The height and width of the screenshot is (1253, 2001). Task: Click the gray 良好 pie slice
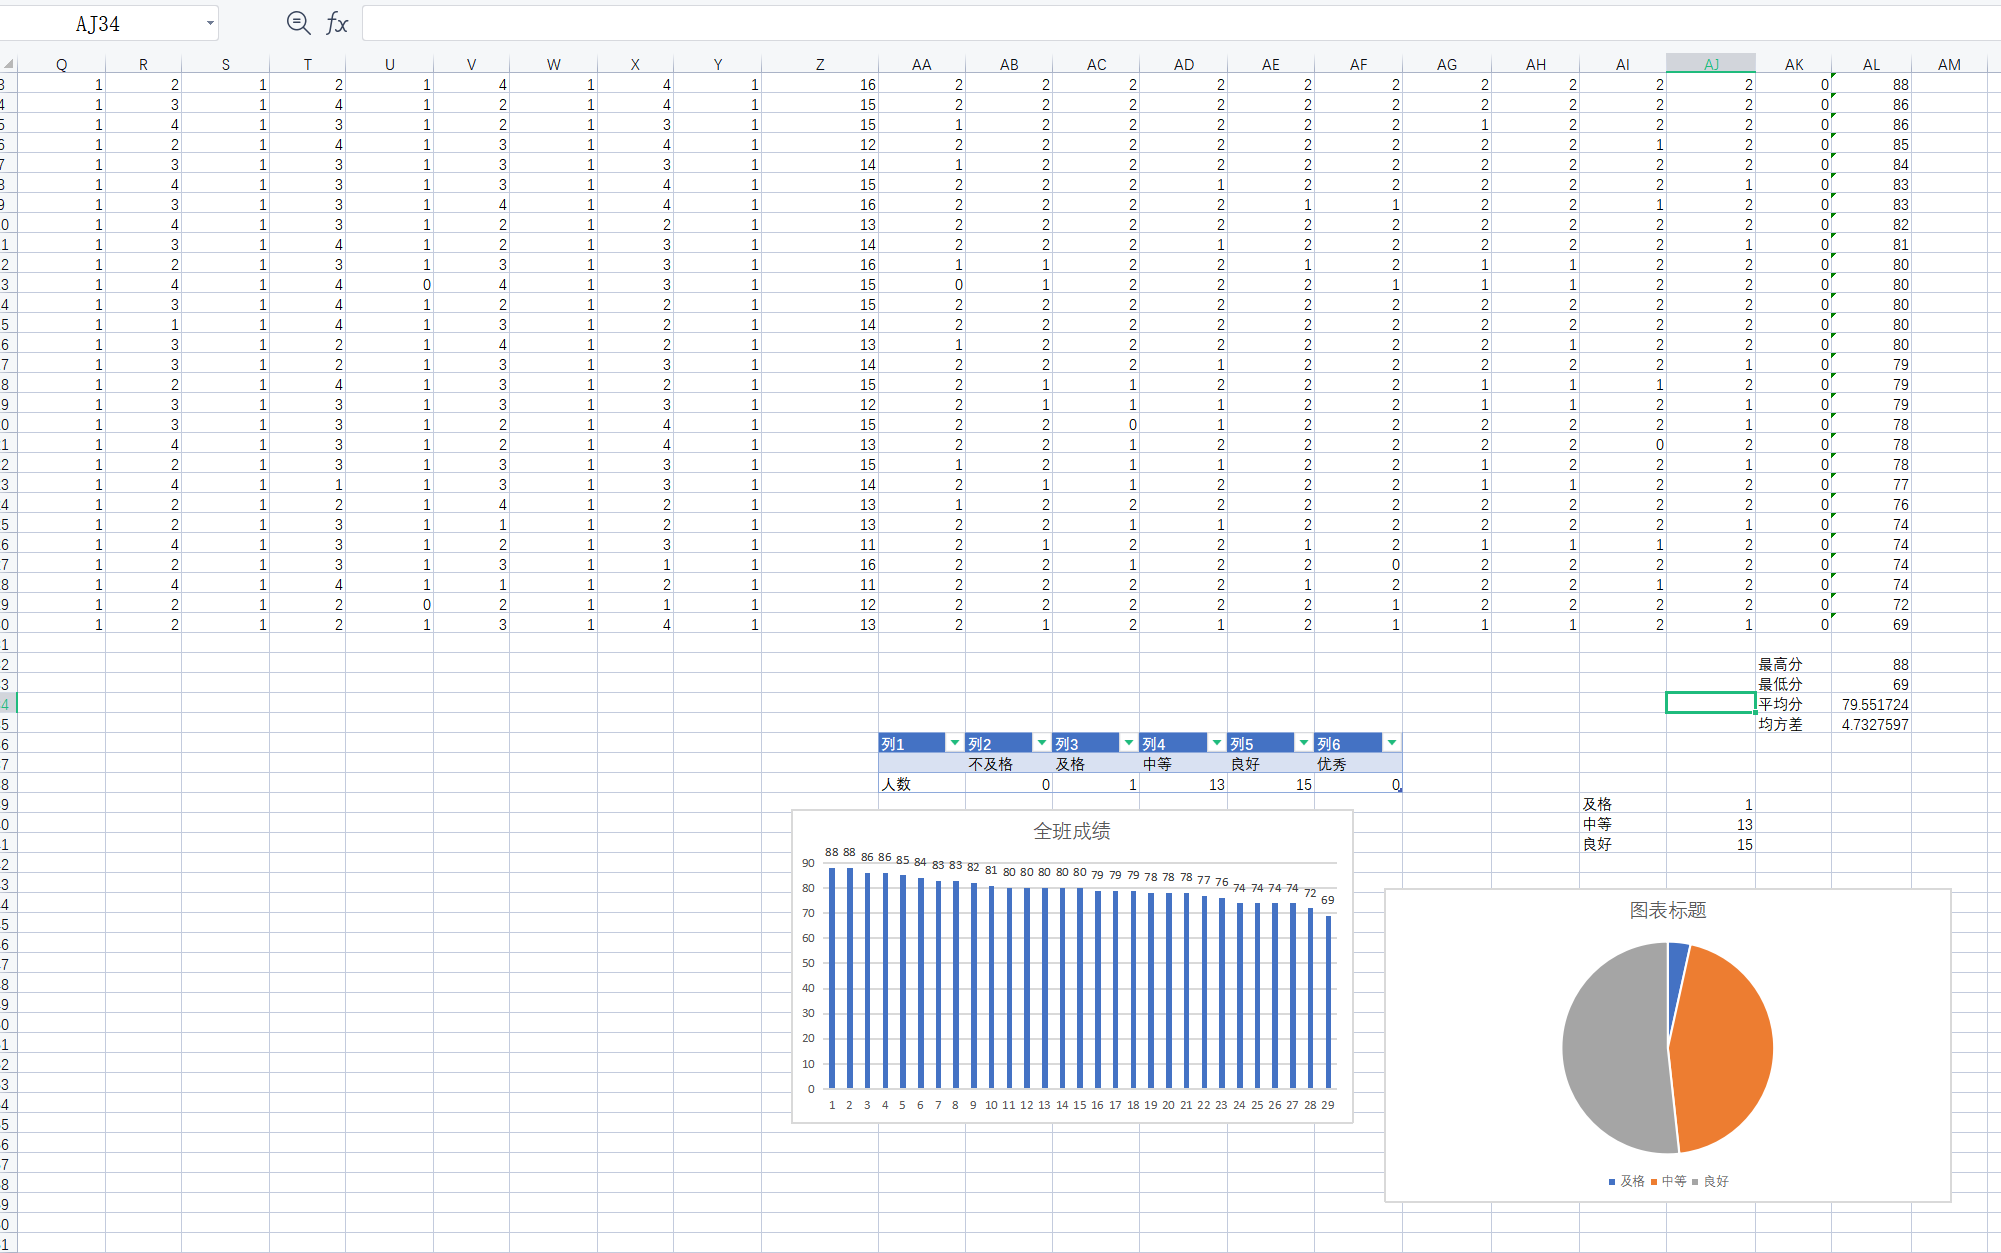(x=1610, y=1050)
